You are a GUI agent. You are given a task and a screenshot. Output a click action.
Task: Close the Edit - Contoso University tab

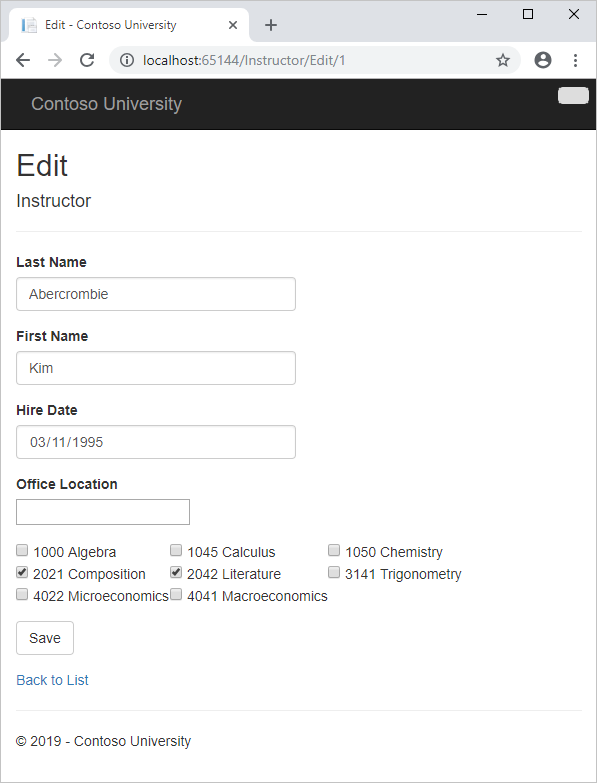(x=233, y=25)
